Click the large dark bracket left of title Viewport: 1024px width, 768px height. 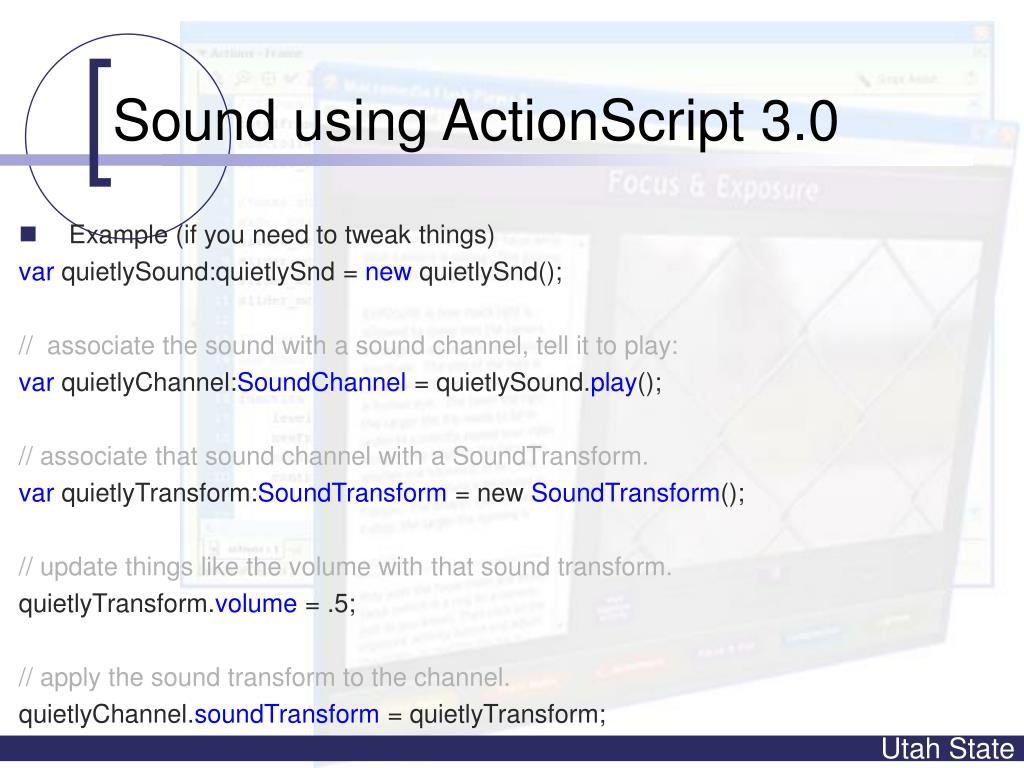[97, 122]
